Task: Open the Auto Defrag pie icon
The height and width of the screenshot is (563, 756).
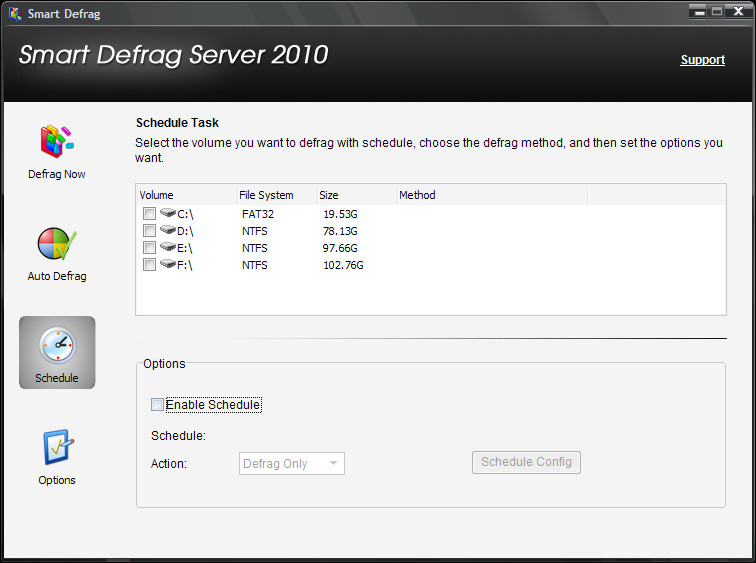Action: pos(57,244)
